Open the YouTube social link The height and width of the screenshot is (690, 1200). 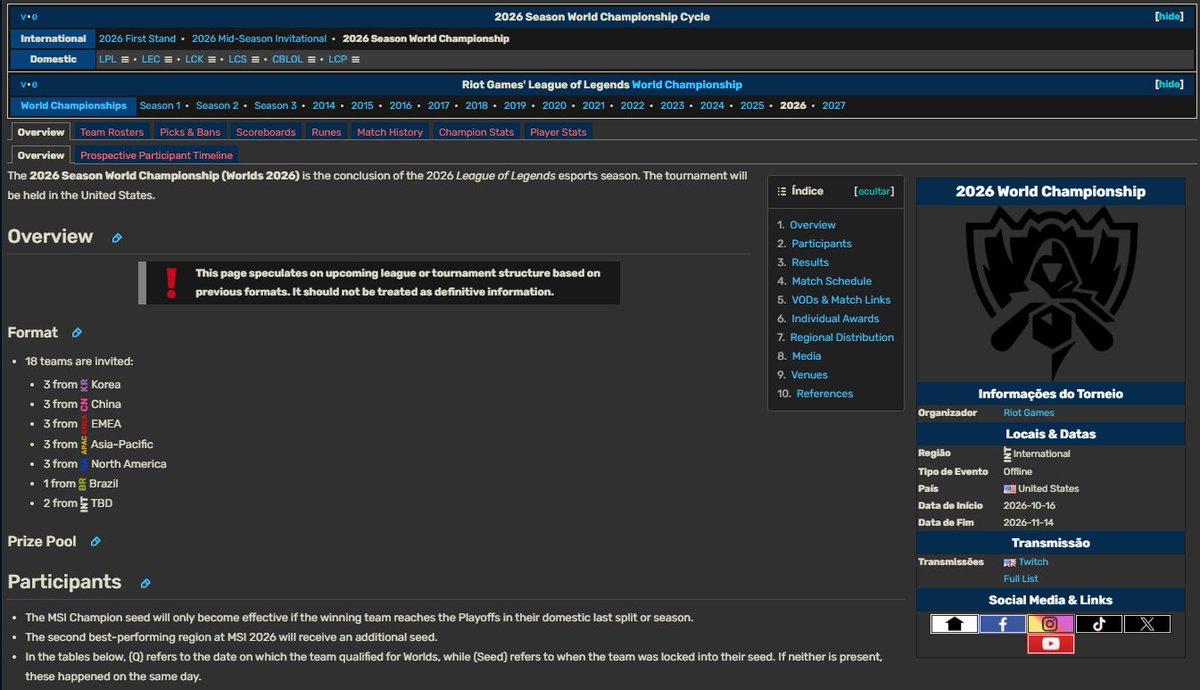point(1051,644)
